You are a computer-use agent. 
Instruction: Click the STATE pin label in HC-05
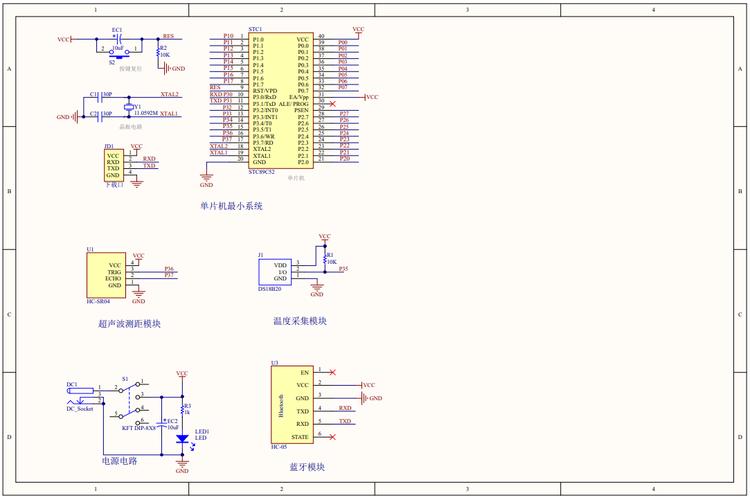(x=300, y=437)
